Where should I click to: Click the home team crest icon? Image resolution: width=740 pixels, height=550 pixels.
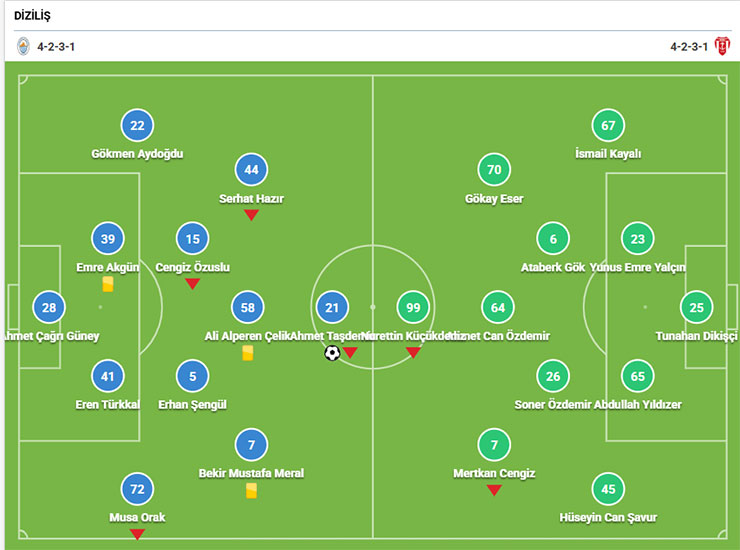coord(23,46)
